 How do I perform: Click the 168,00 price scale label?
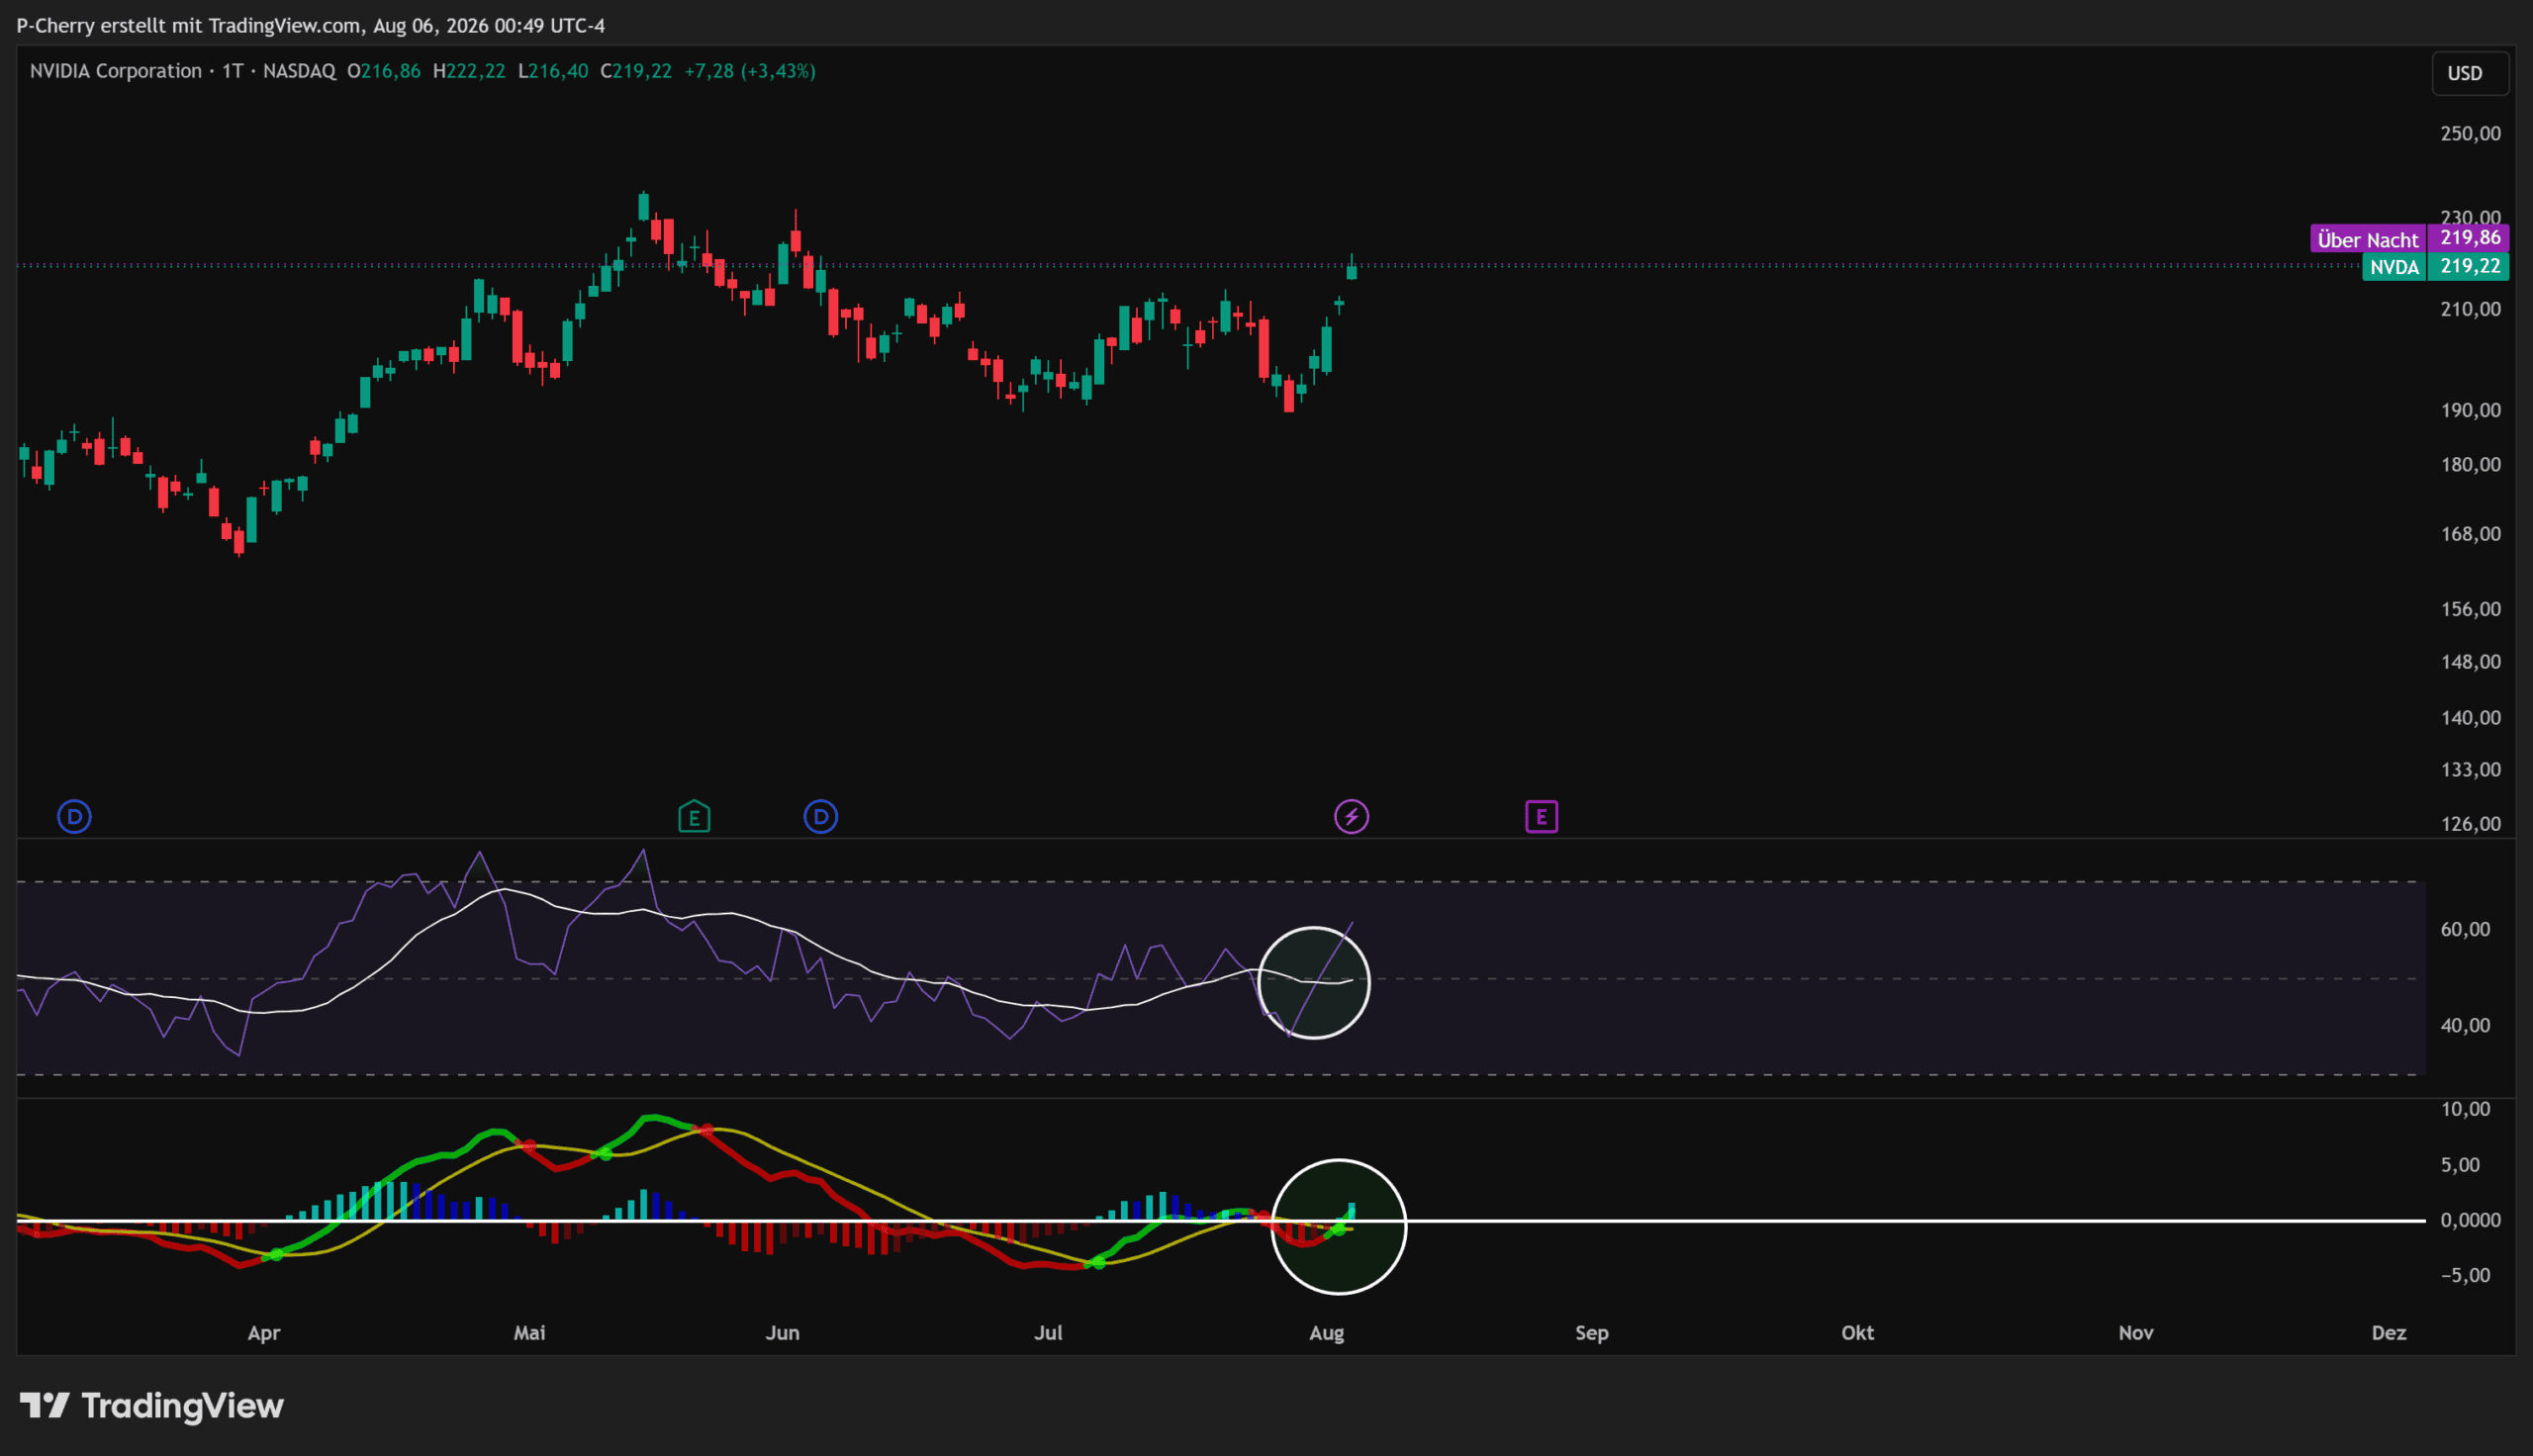point(2471,534)
